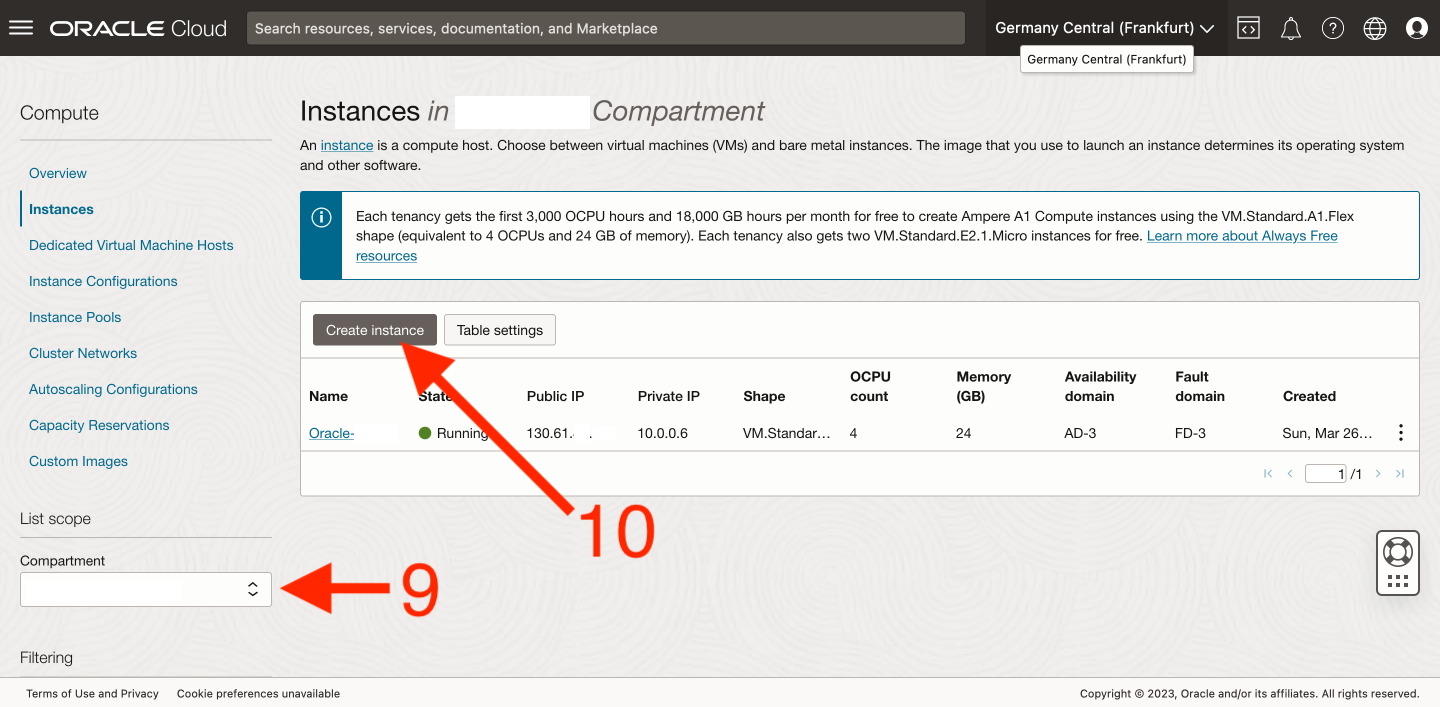Open the Compartment selector dropdown
The height and width of the screenshot is (707, 1440).
(x=146, y=590)
